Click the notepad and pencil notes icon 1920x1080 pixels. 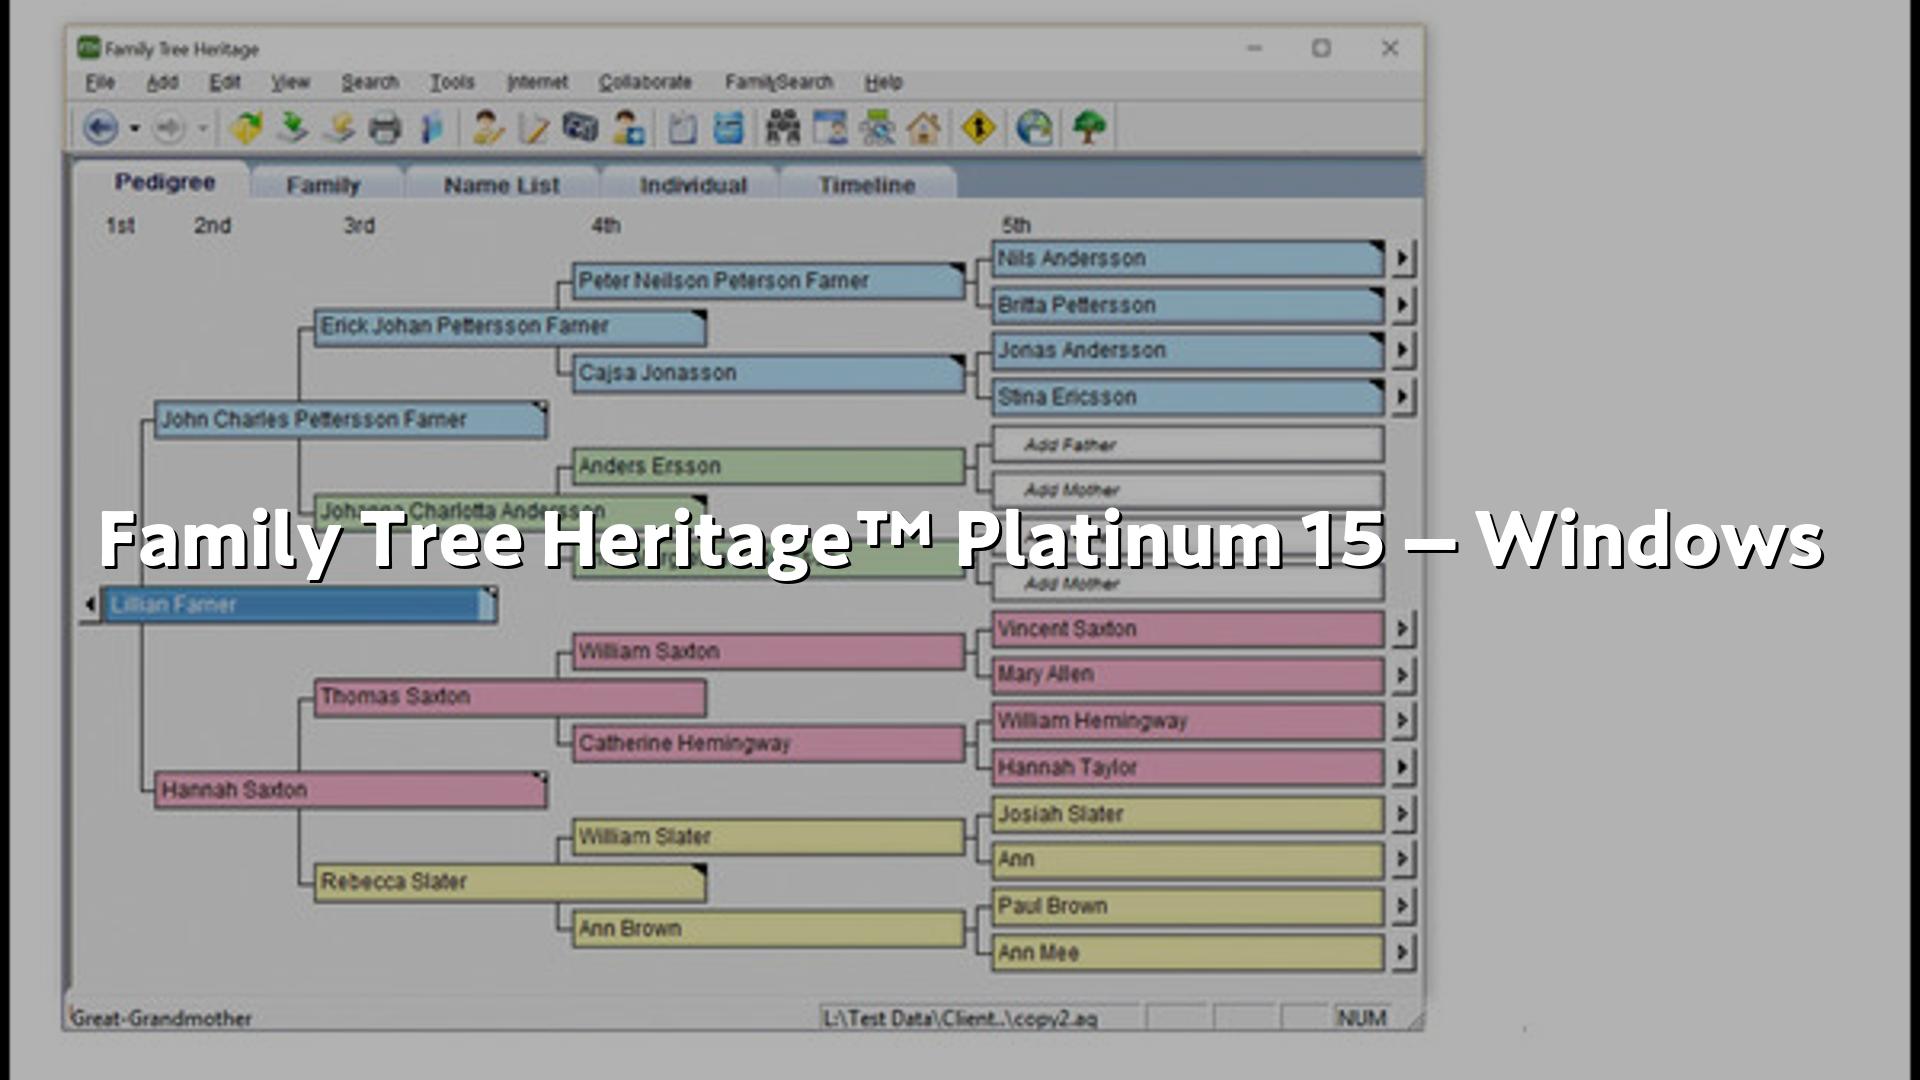[x=534, y=128]
